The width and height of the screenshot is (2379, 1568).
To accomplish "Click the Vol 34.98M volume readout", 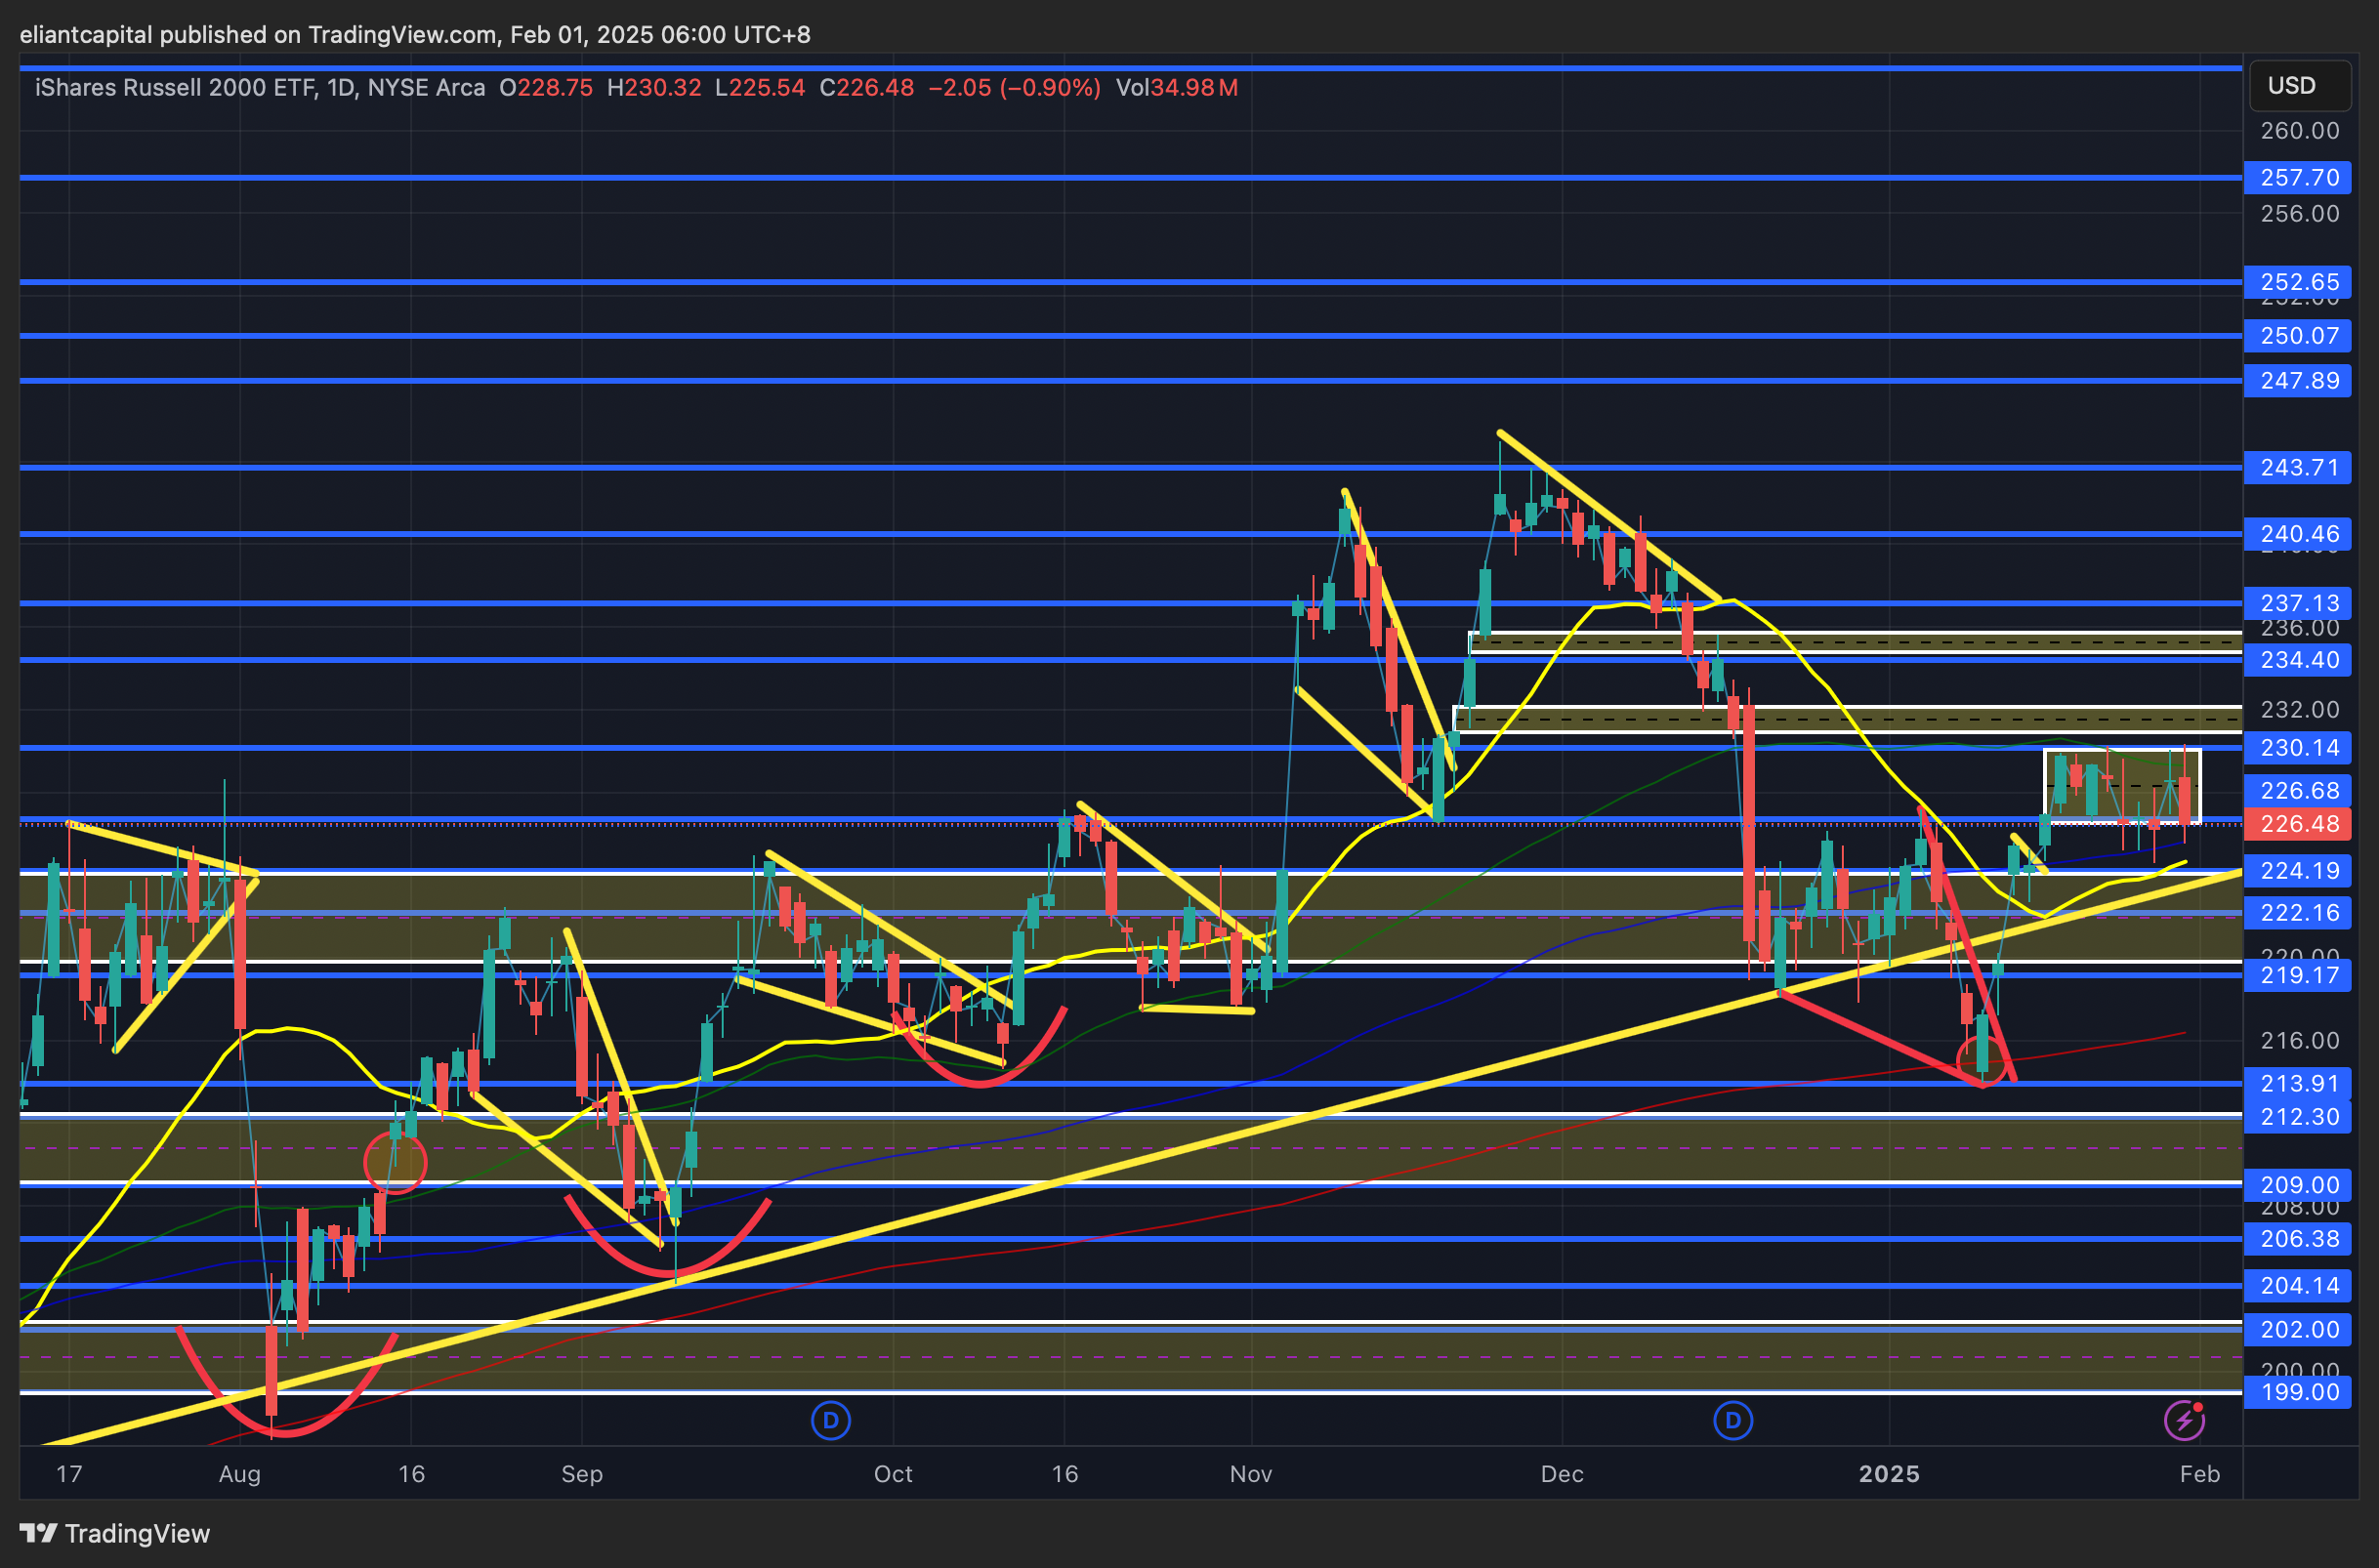I will [x=1176, y=88].
